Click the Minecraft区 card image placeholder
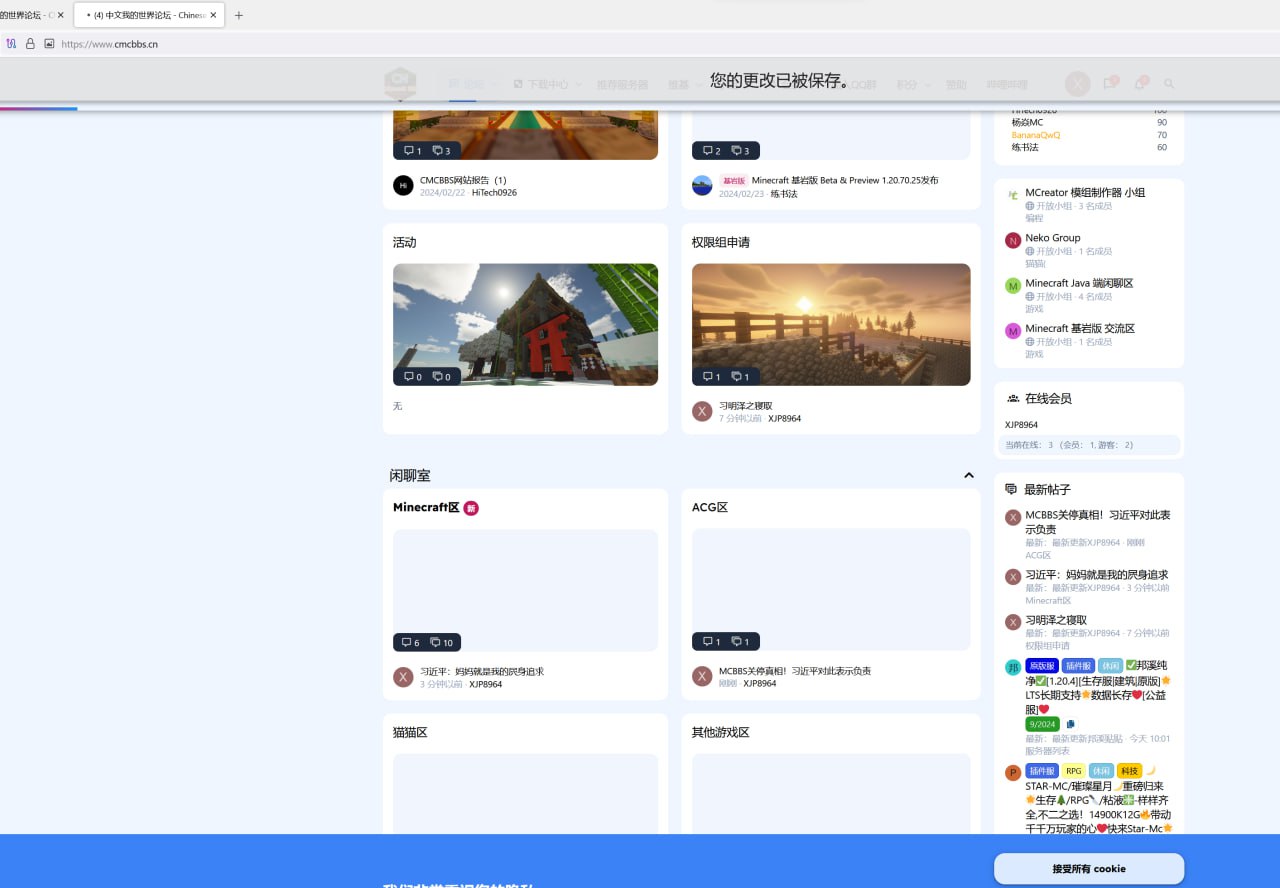 [x=525, y=590]
